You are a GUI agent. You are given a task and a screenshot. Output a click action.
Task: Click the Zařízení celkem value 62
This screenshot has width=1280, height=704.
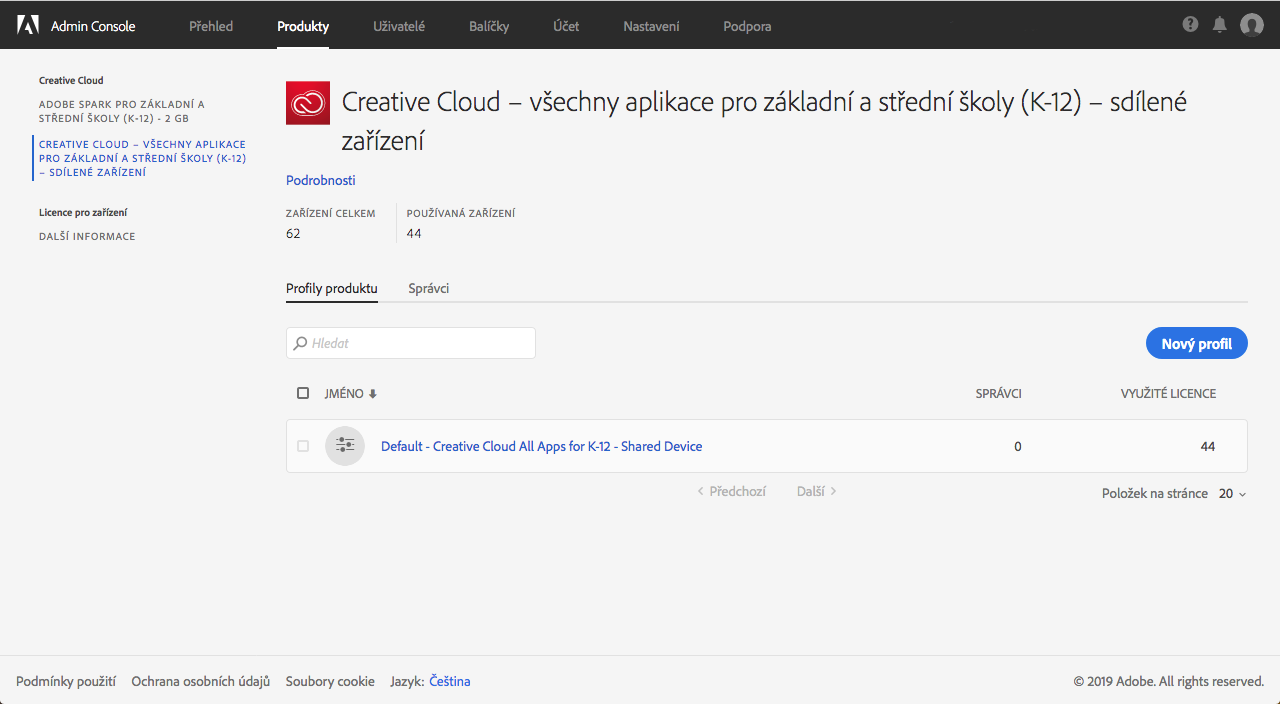click(293, 233)
